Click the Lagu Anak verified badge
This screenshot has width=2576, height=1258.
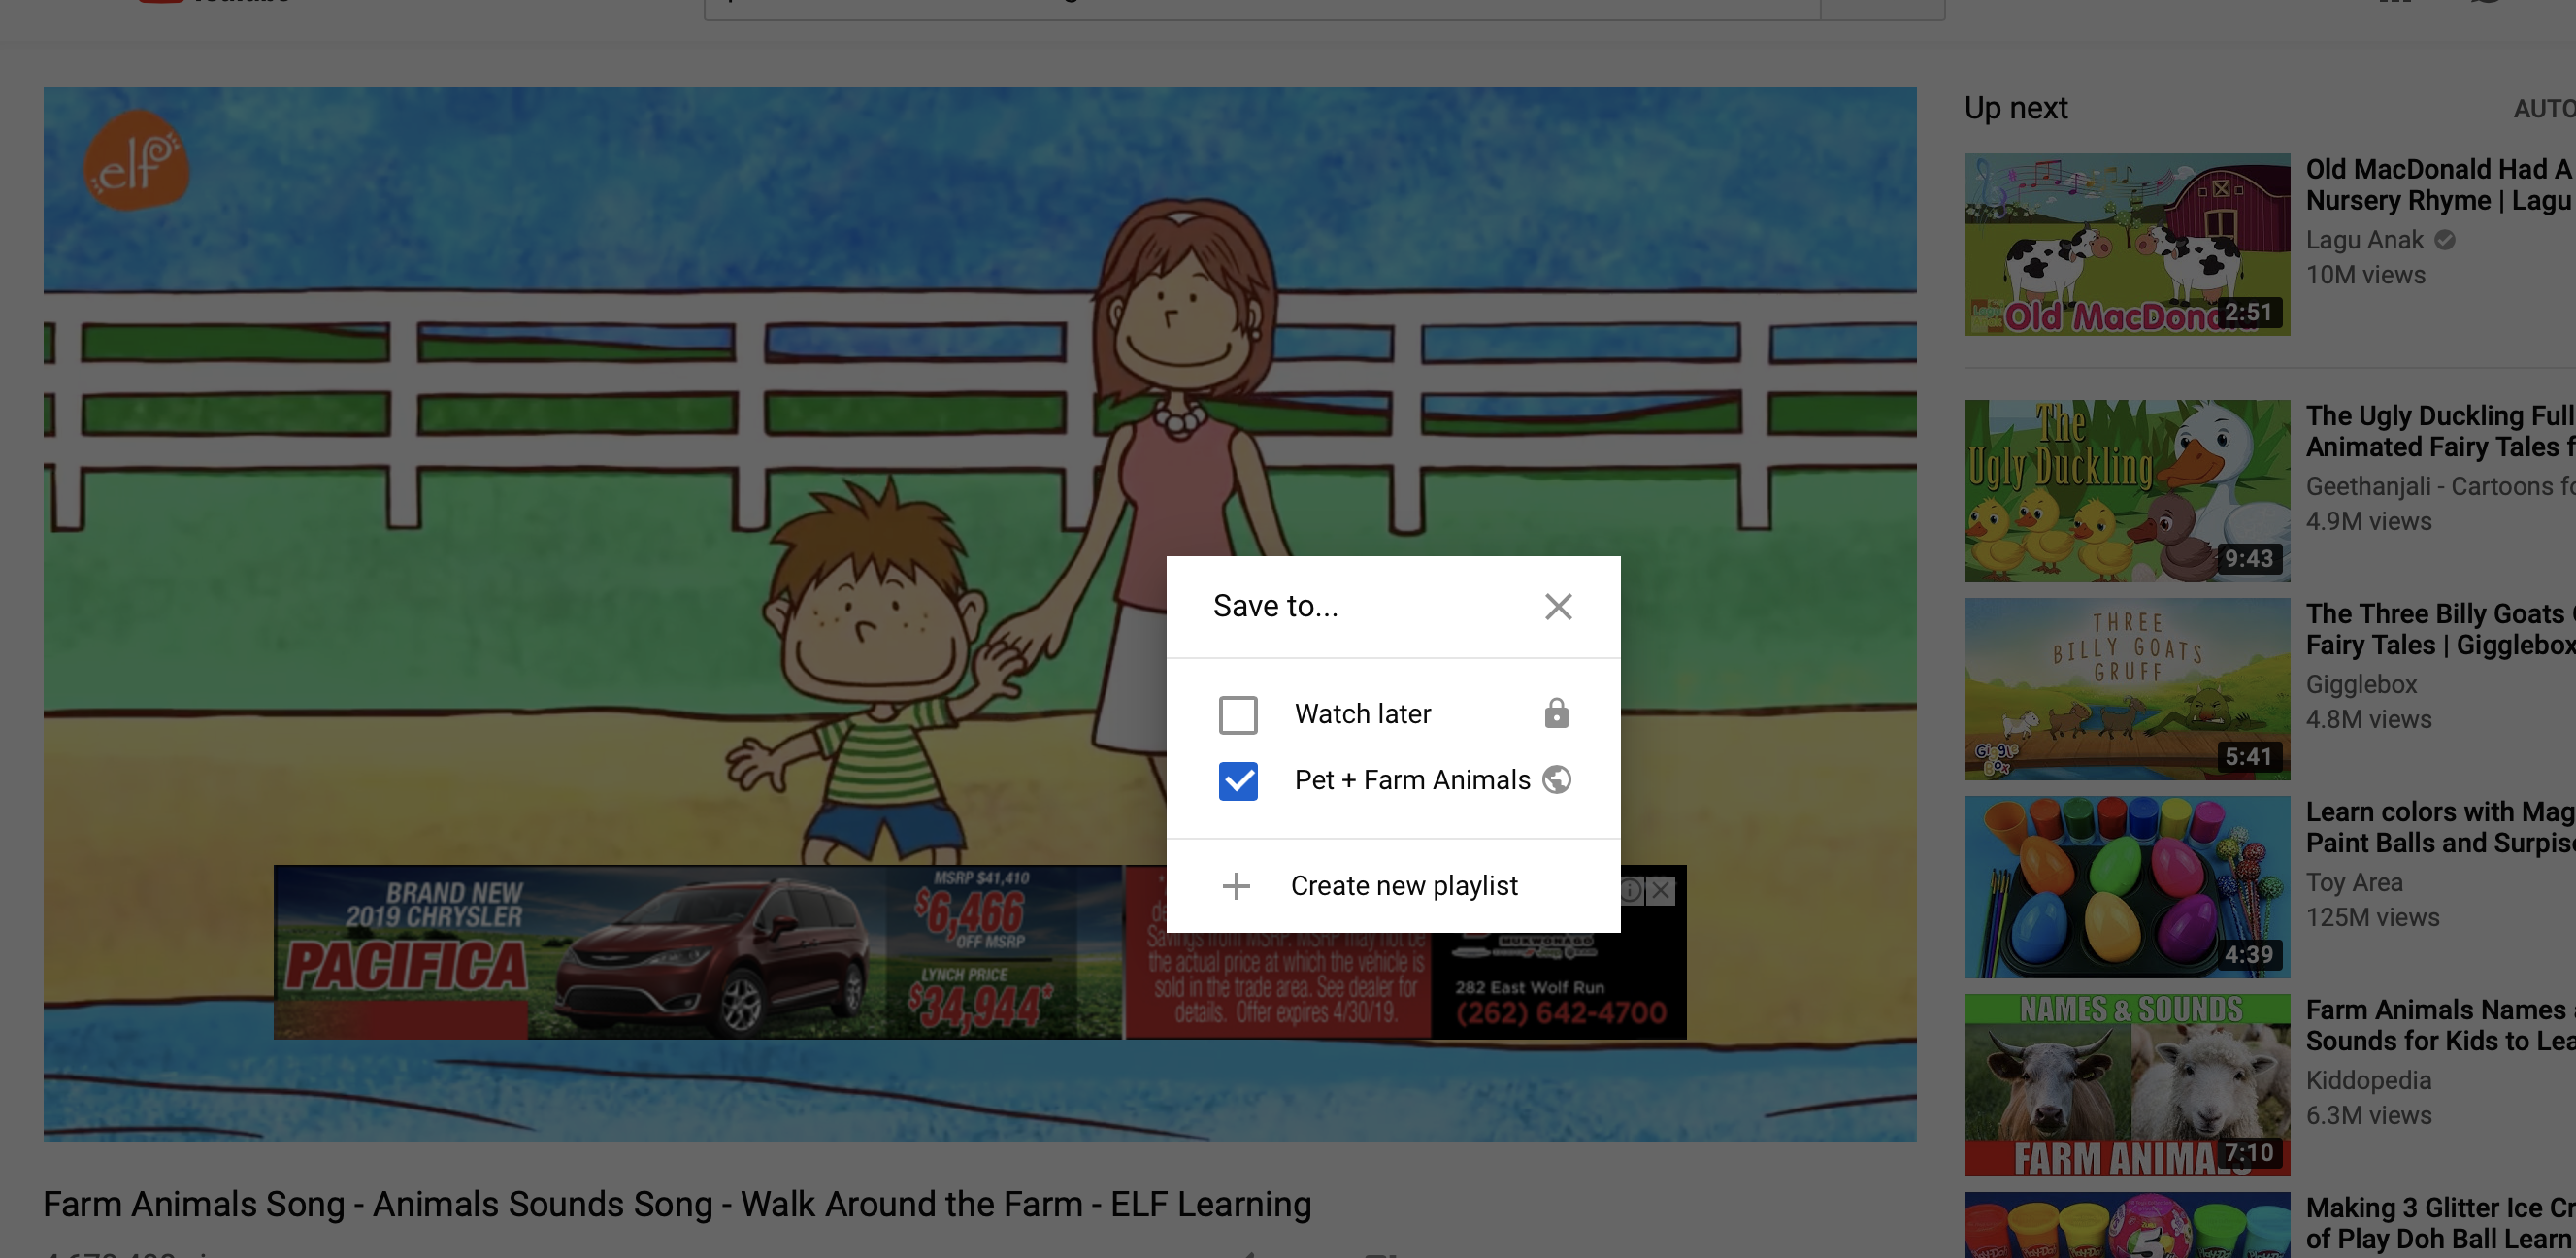click(2444, 240)
